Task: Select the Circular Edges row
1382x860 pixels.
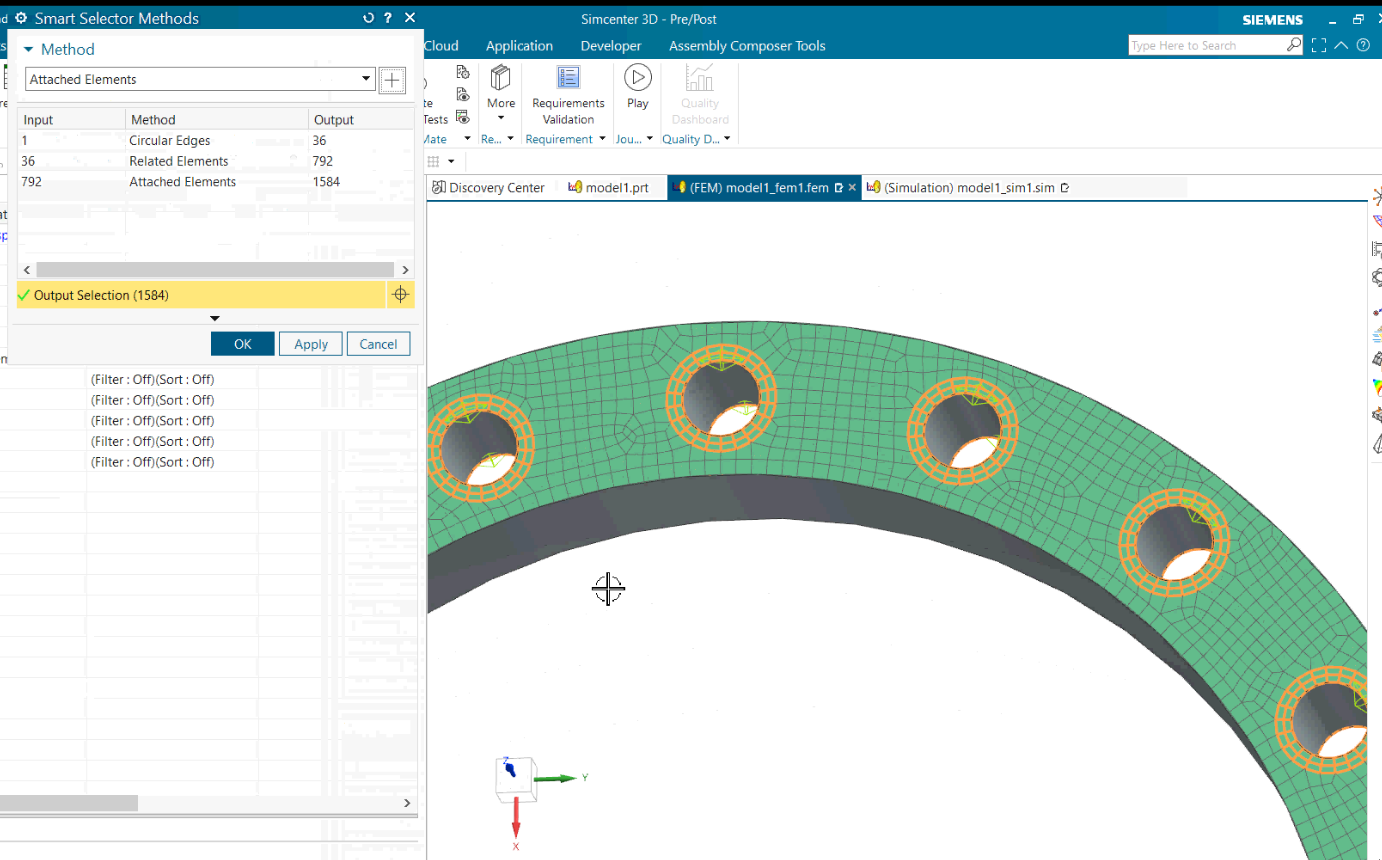Action: coord(215,140)
